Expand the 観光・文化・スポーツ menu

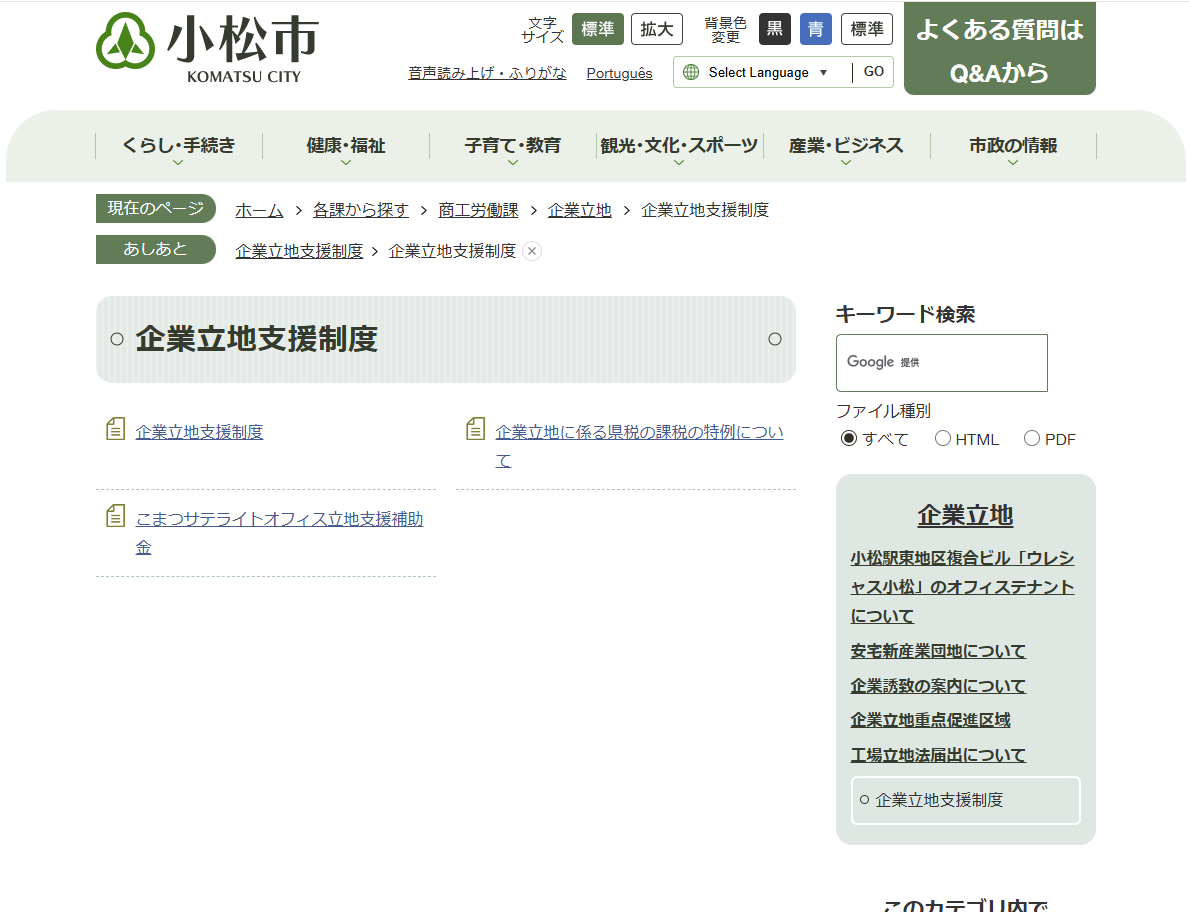click(679, 146)
